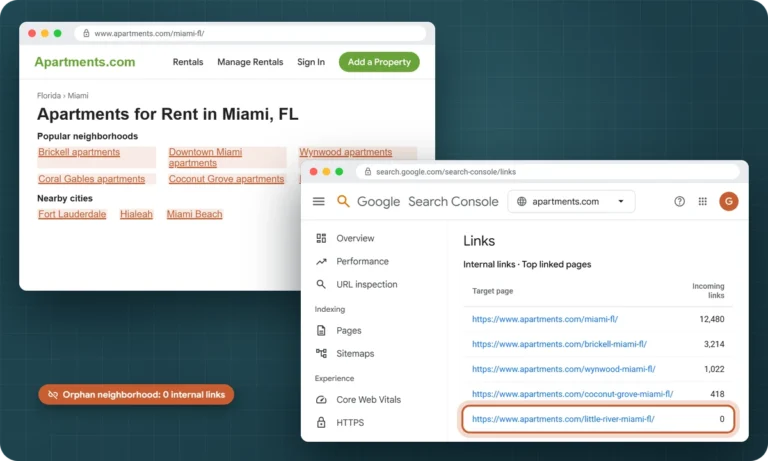Click the 3,214 incoming links value
This screenshot has width=768, height=461.
click(714, 344)
